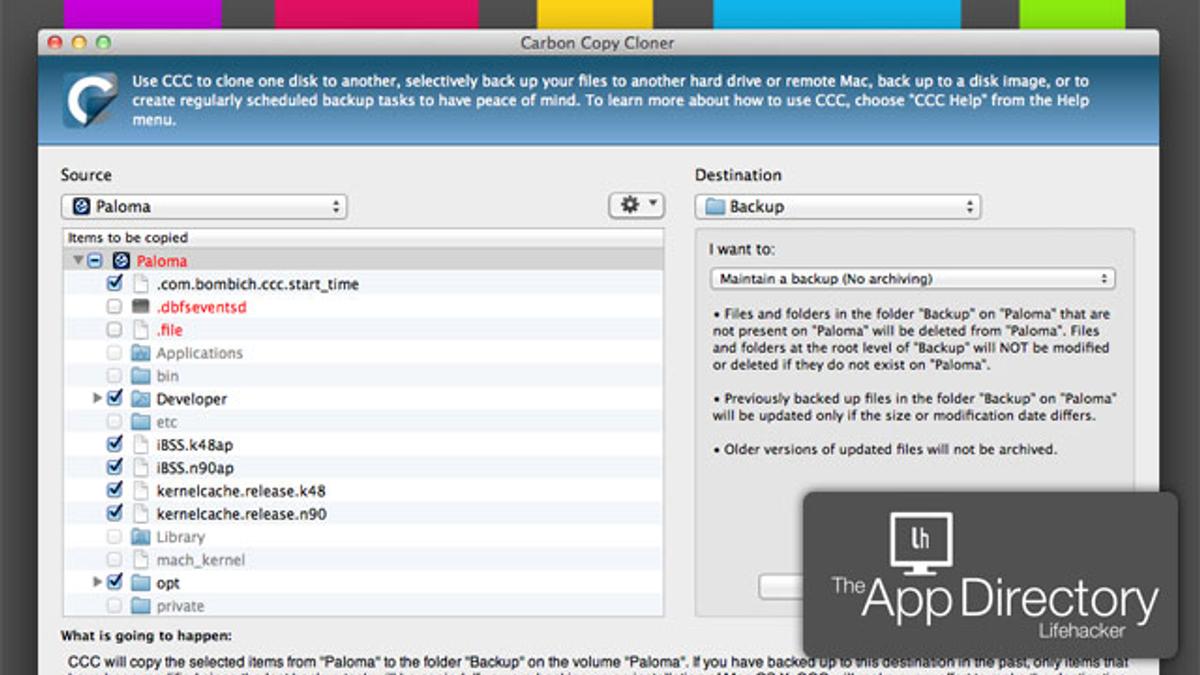The height and width of the screenshot is (675, 1200).
Task: Toggle the kernelcache.release.k48 checkbox
Action: 114,491
